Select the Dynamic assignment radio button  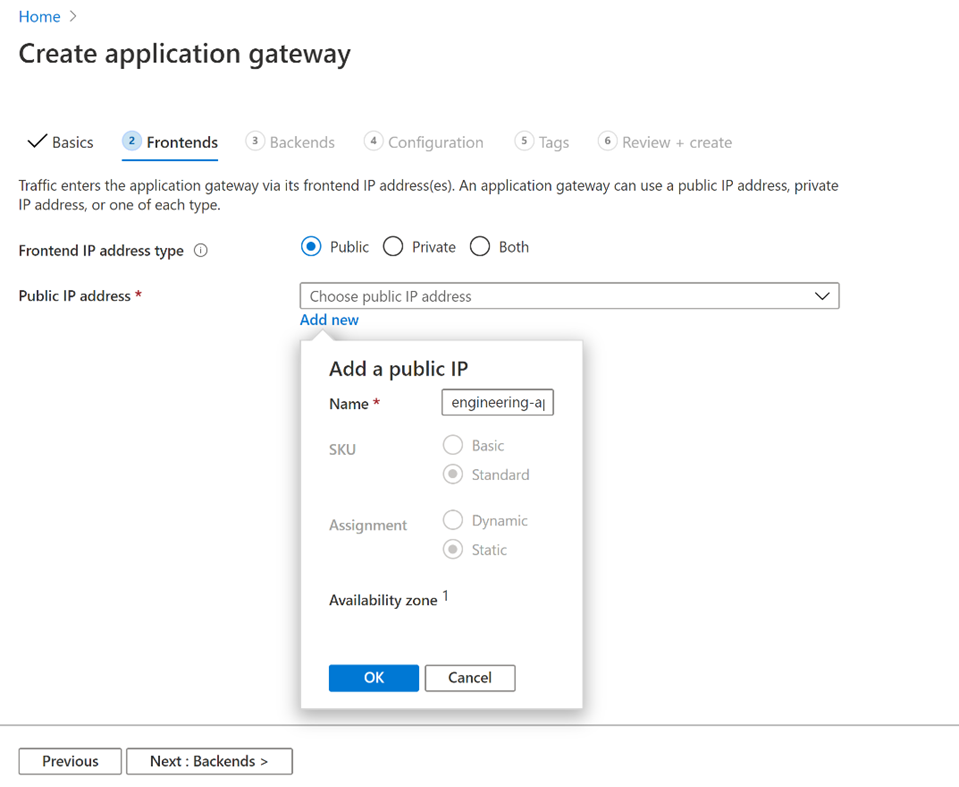pos(453,520)
